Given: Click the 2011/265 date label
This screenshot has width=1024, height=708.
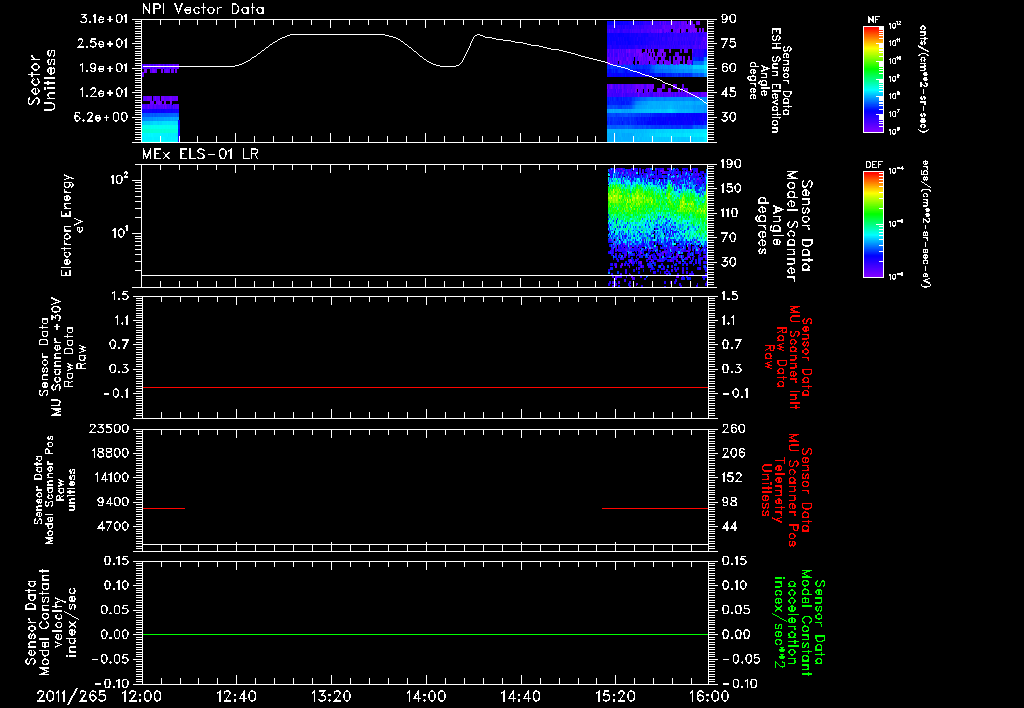Looking at the screenshot, I should (x=71, y=696).
